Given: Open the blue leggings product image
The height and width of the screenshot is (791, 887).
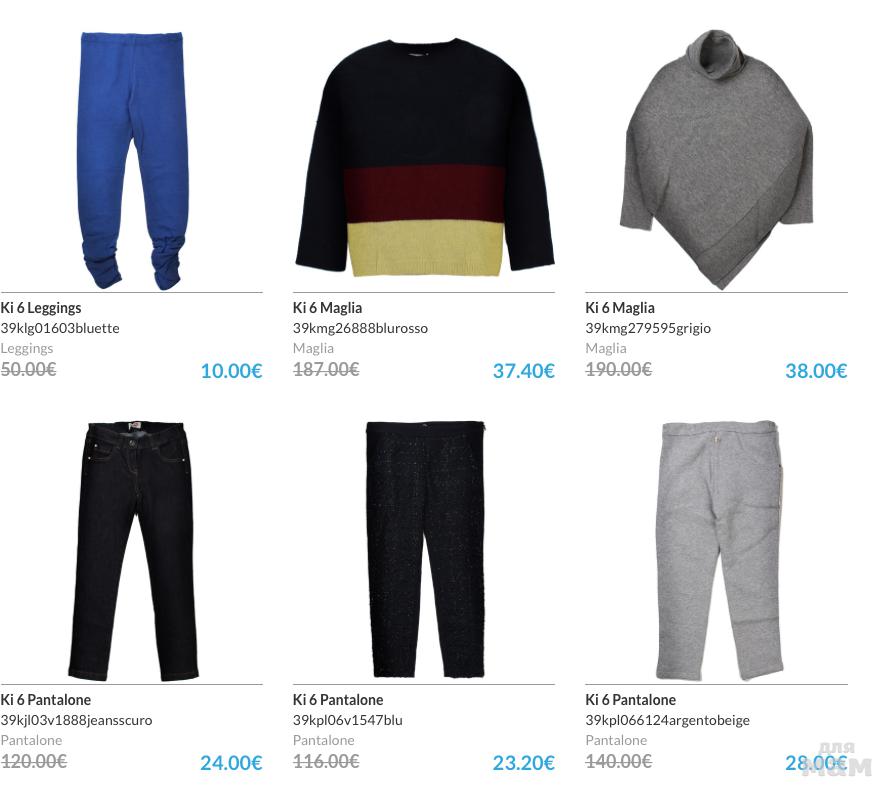Looking at the screenshot, I should 132,161.
